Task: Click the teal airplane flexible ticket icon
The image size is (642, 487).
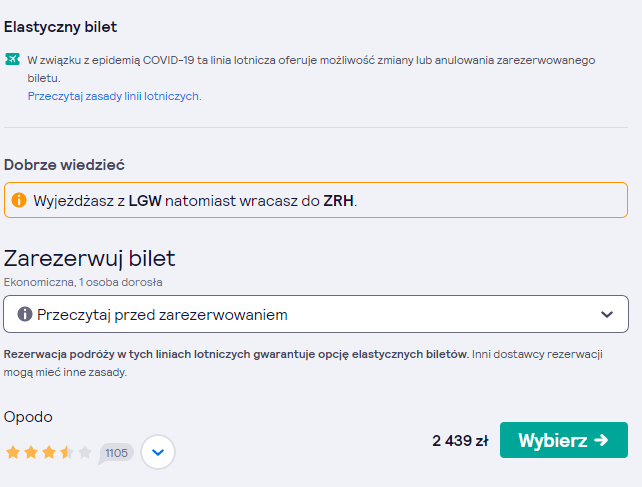Action: (x=12, y=59)
